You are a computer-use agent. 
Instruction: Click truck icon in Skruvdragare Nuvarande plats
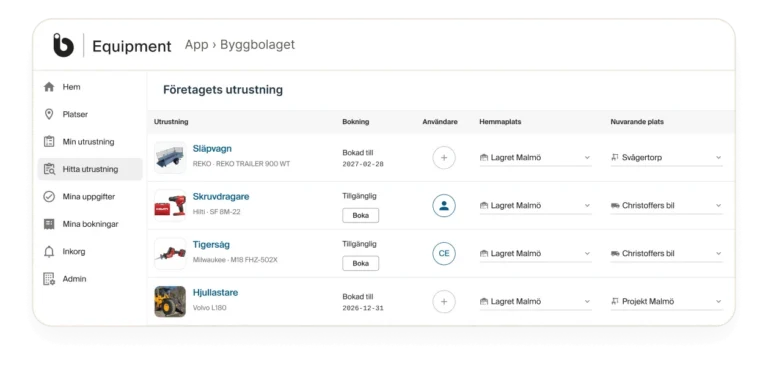click(x=615, y=206)
